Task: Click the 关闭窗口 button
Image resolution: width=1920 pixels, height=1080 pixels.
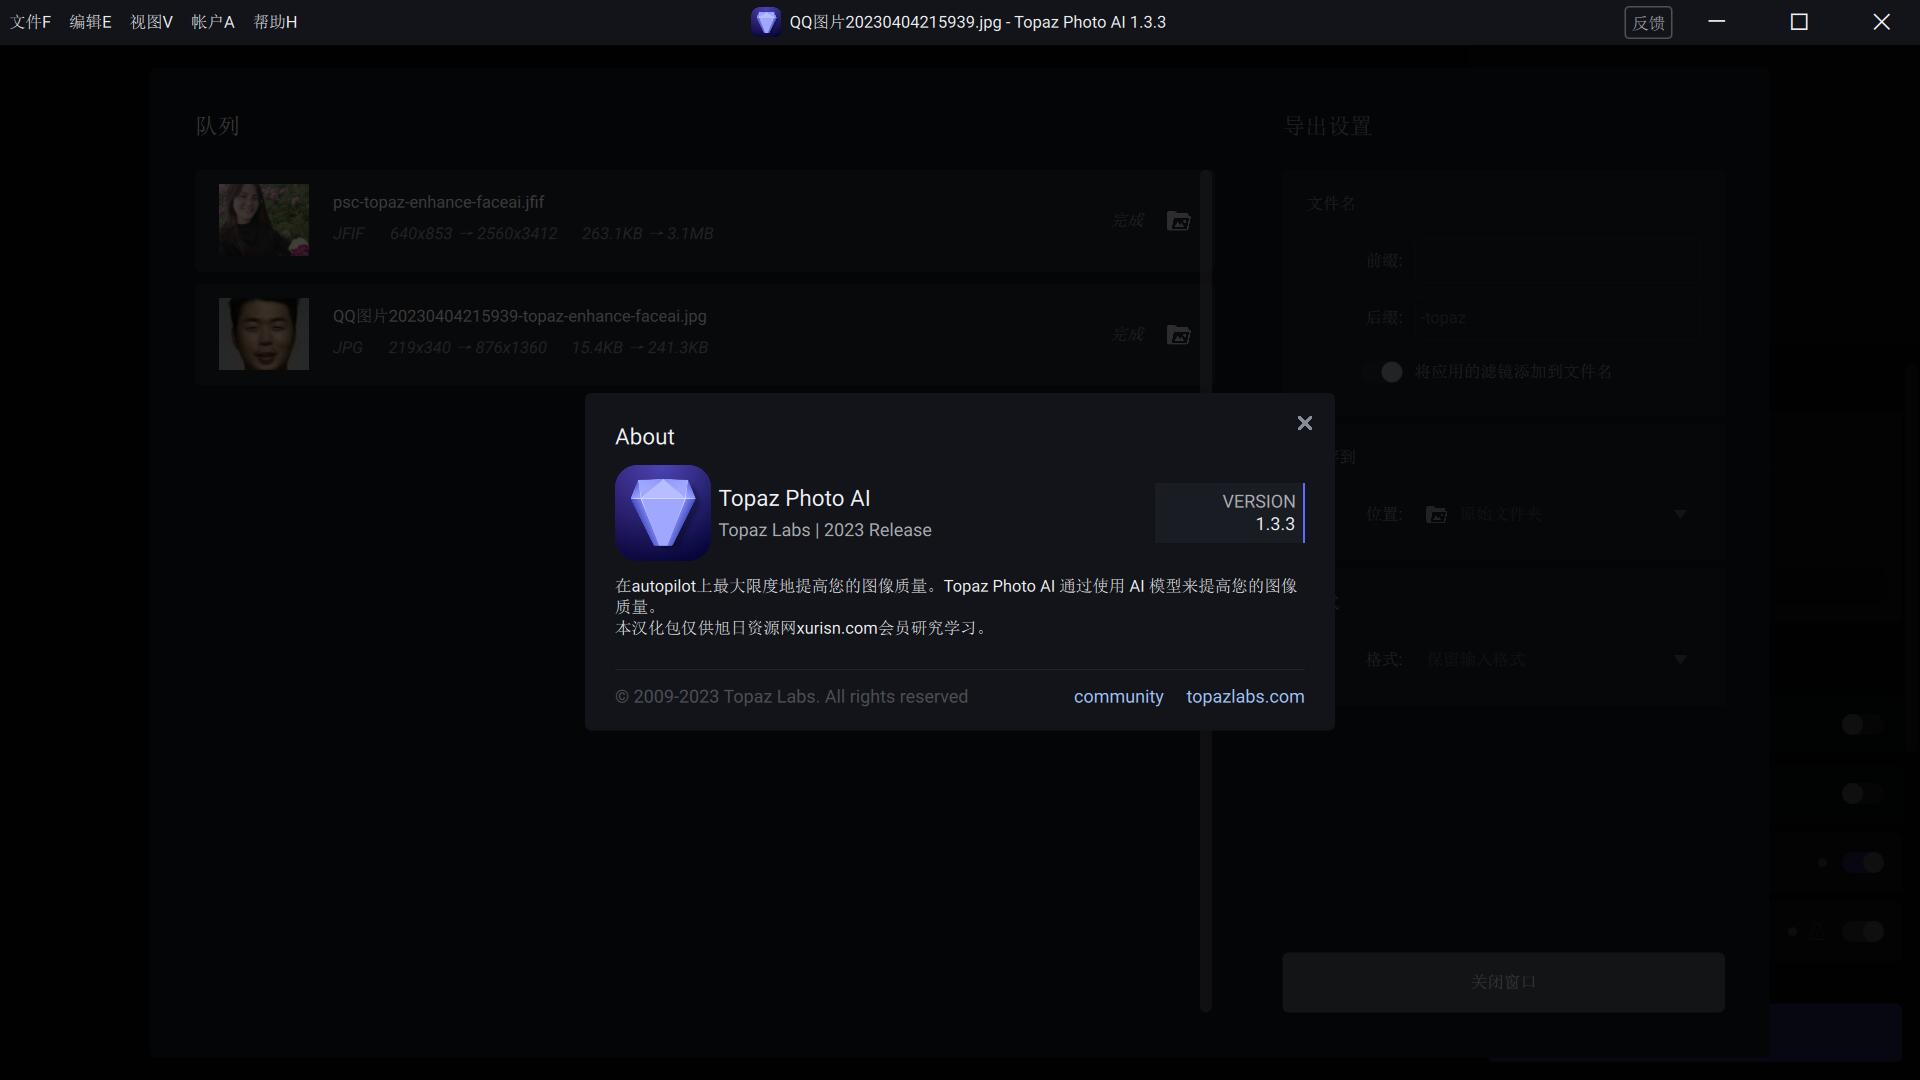Action: tap(1503, 982)
